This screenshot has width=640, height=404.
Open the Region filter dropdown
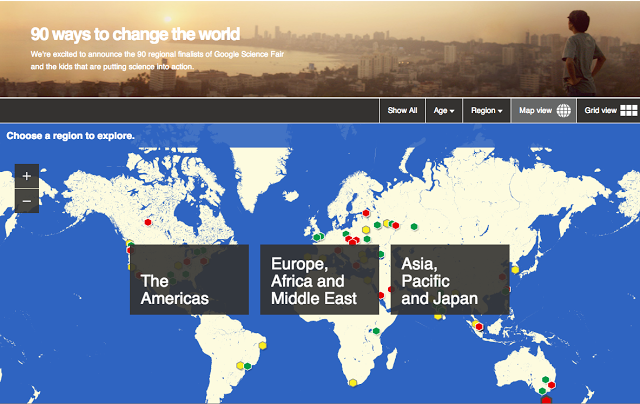pyautogui.click(x=487, y=110)
